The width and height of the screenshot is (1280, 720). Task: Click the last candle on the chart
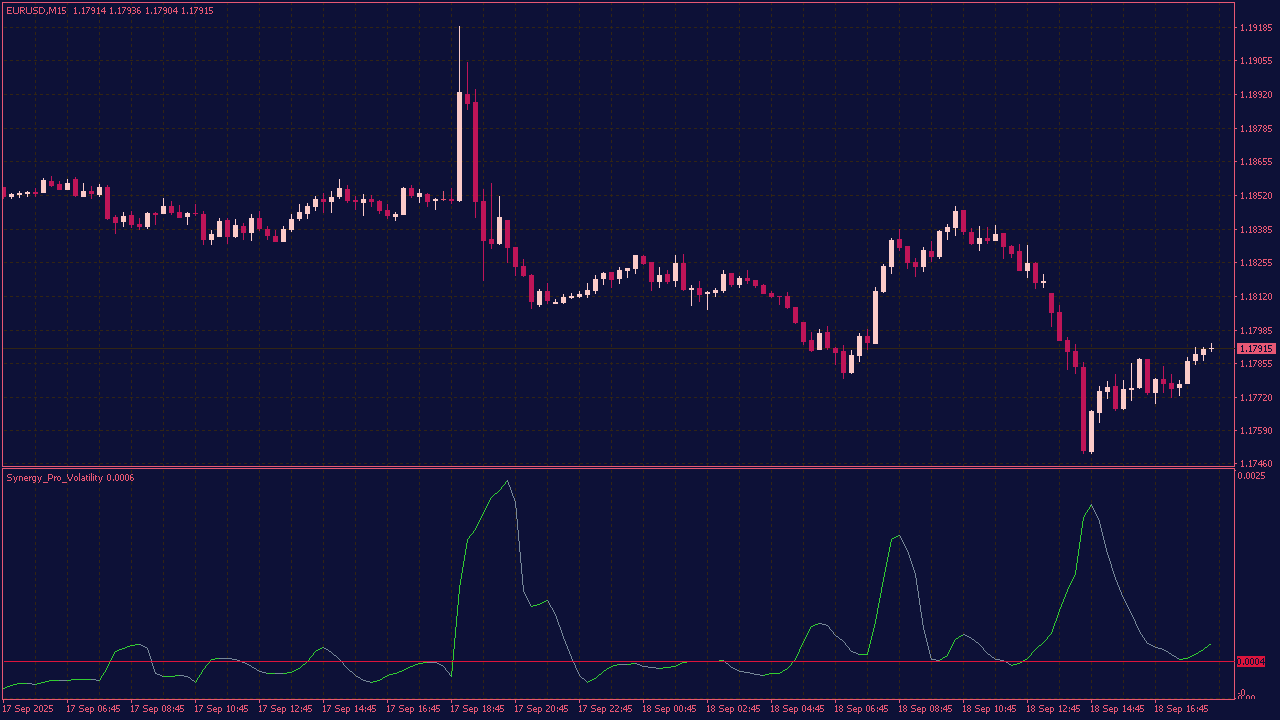[1211, 348]
